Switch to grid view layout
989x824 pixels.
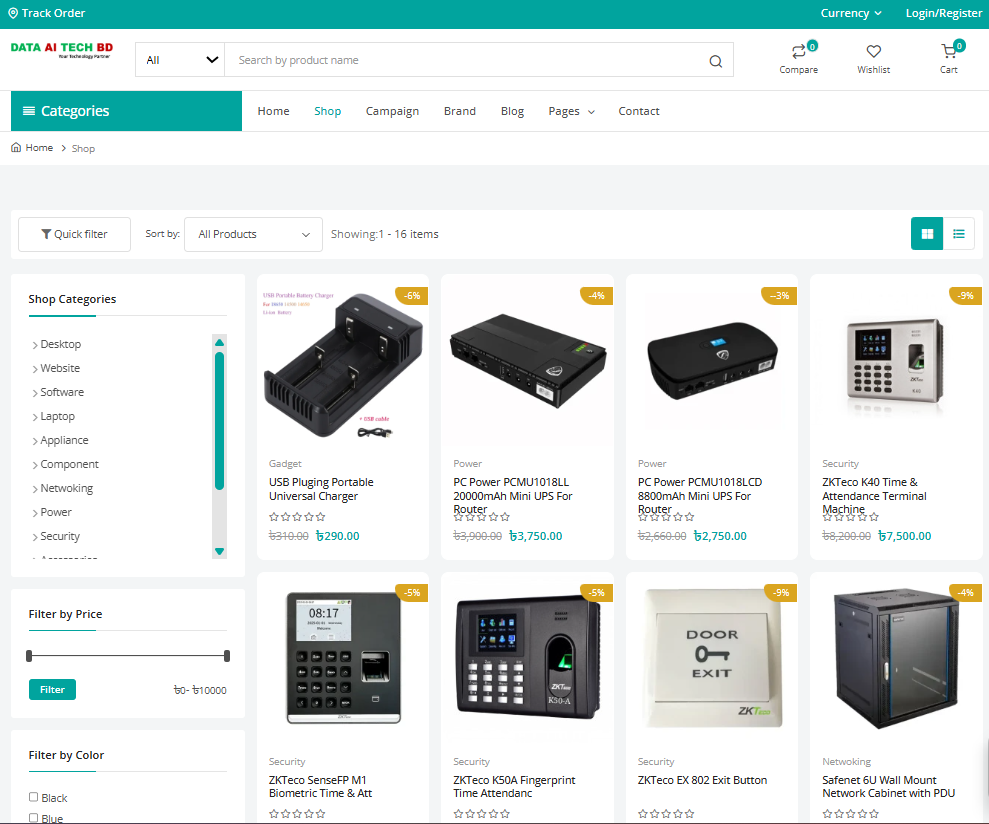(927, 234)
